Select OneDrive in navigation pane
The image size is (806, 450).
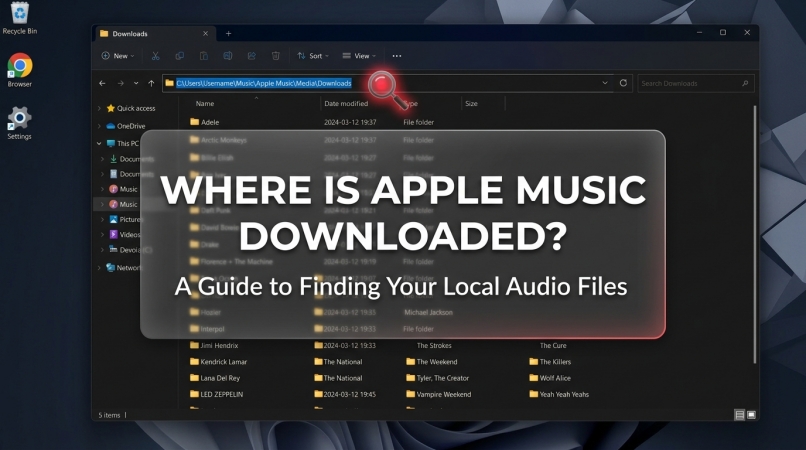click(126, 125)
